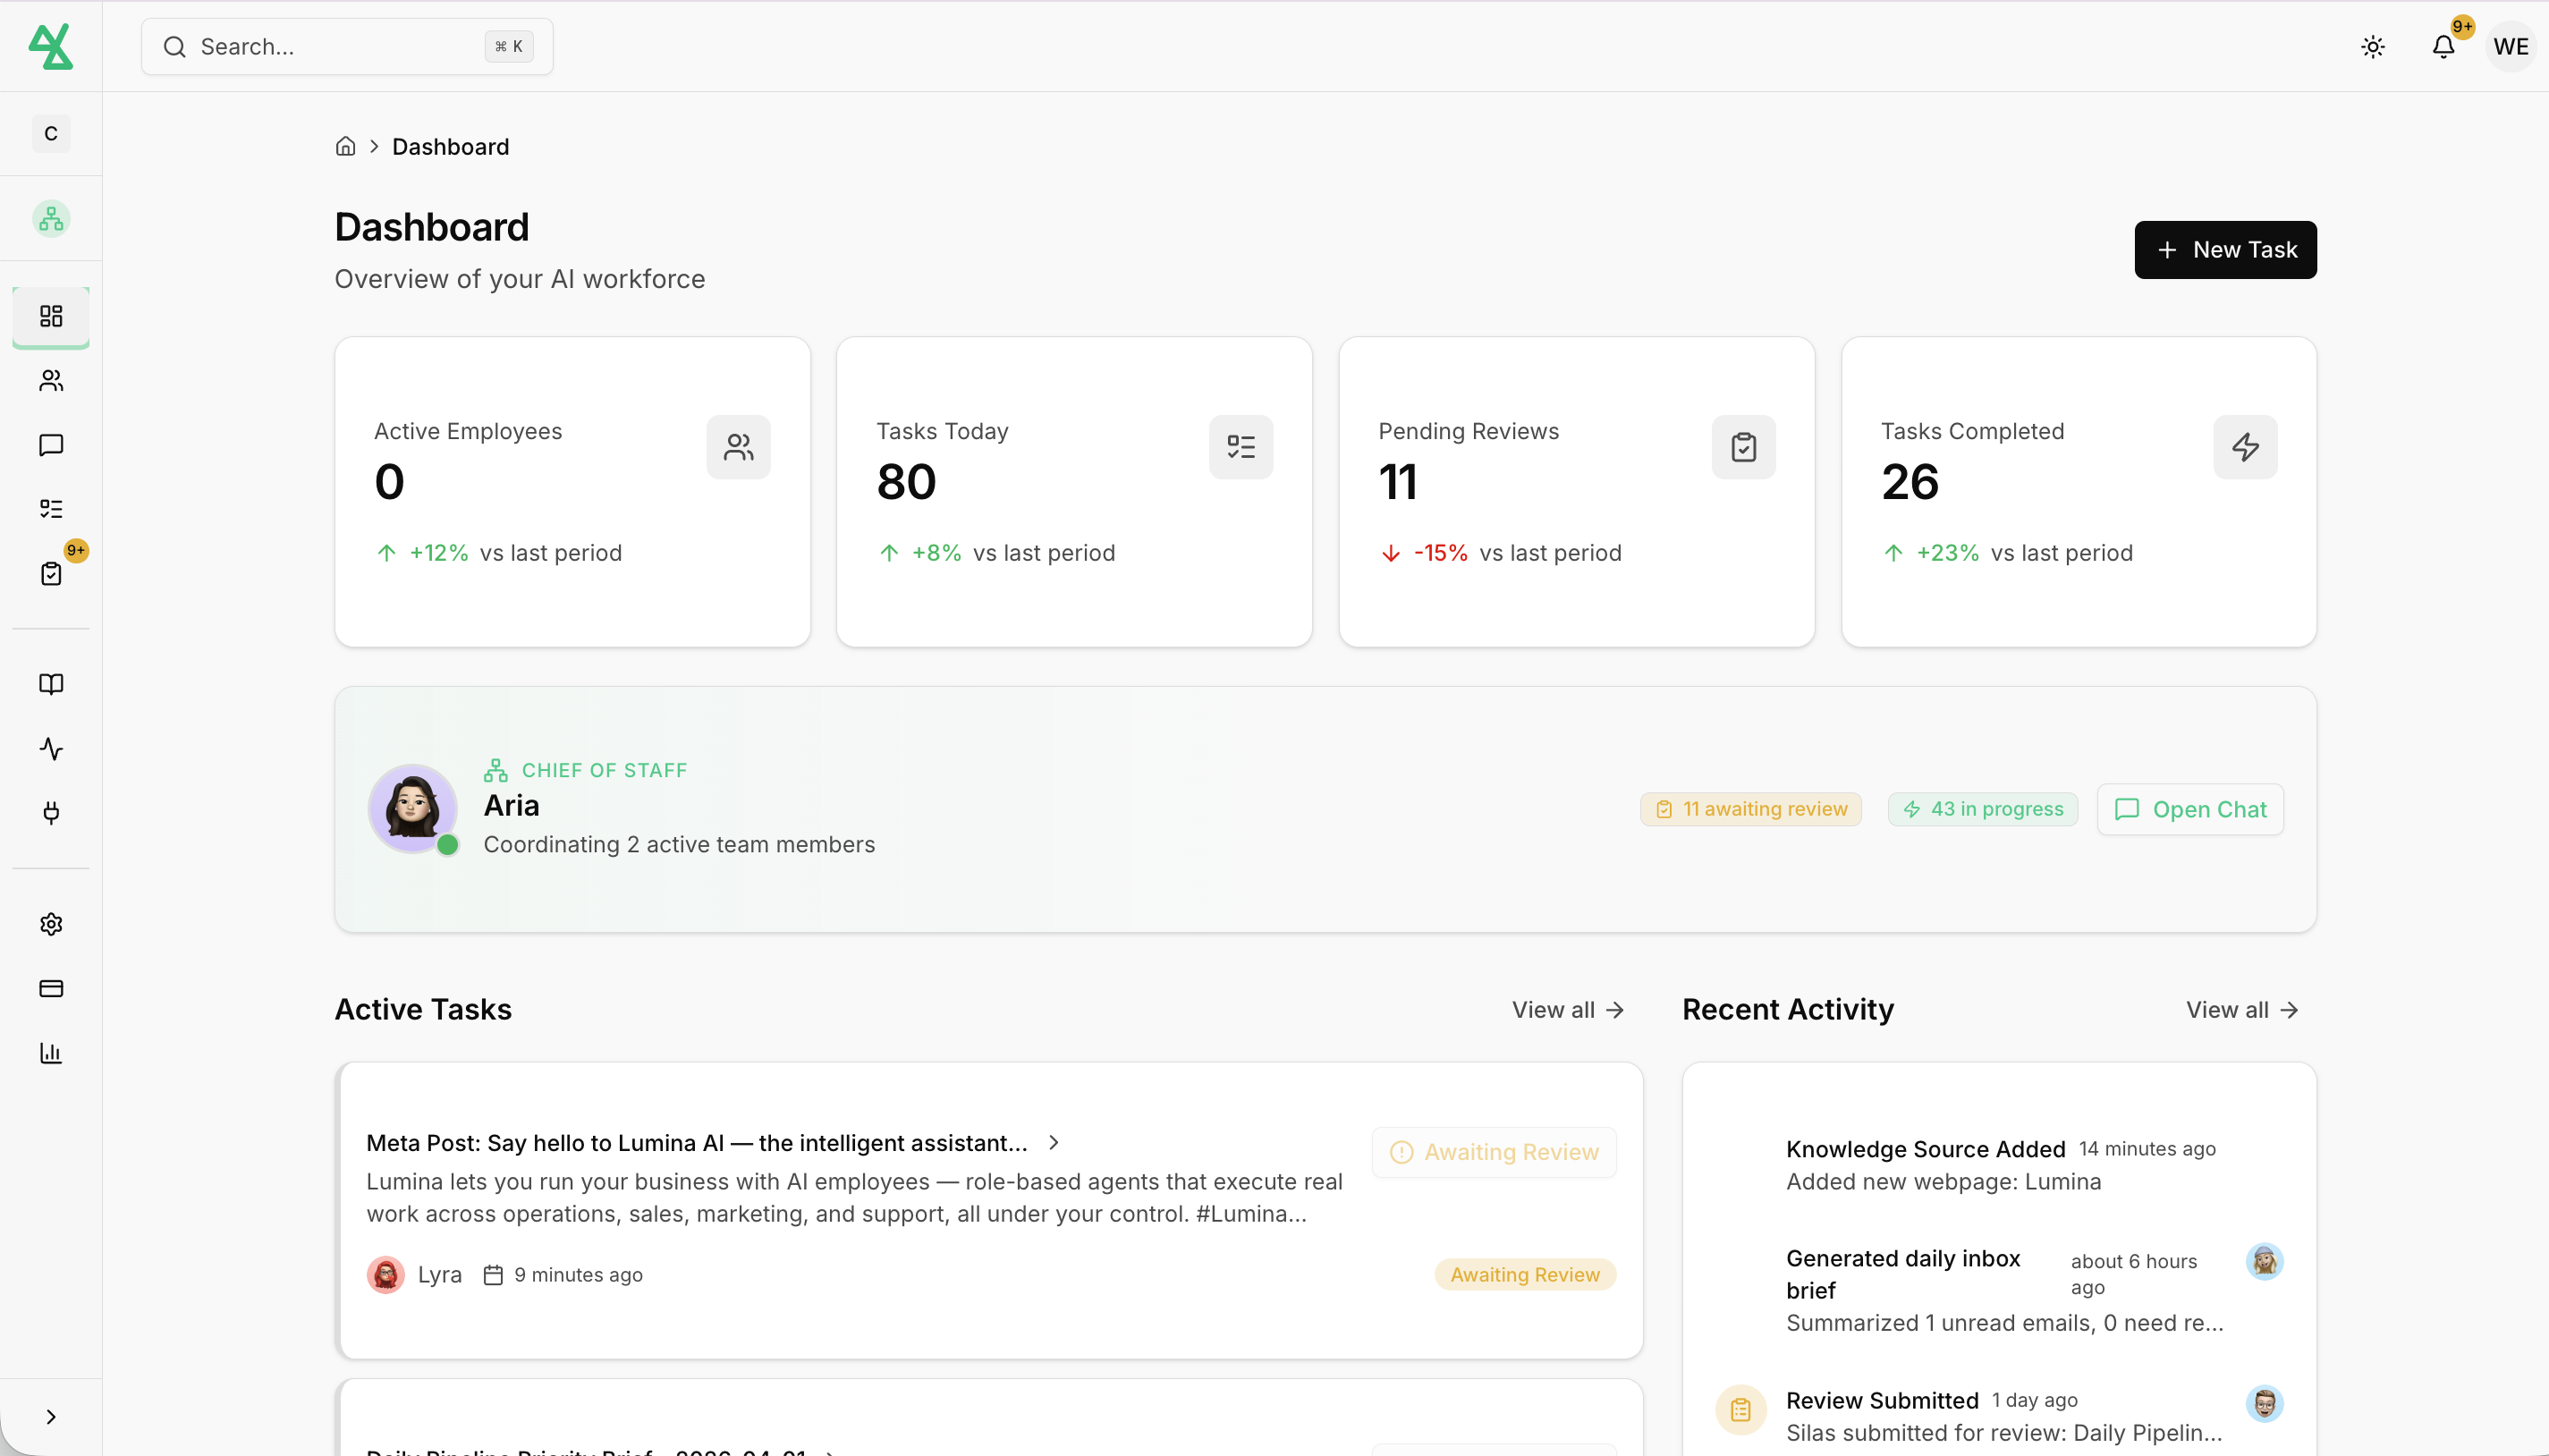Open the Knowledge book sidebar icon

coord(51,684)
